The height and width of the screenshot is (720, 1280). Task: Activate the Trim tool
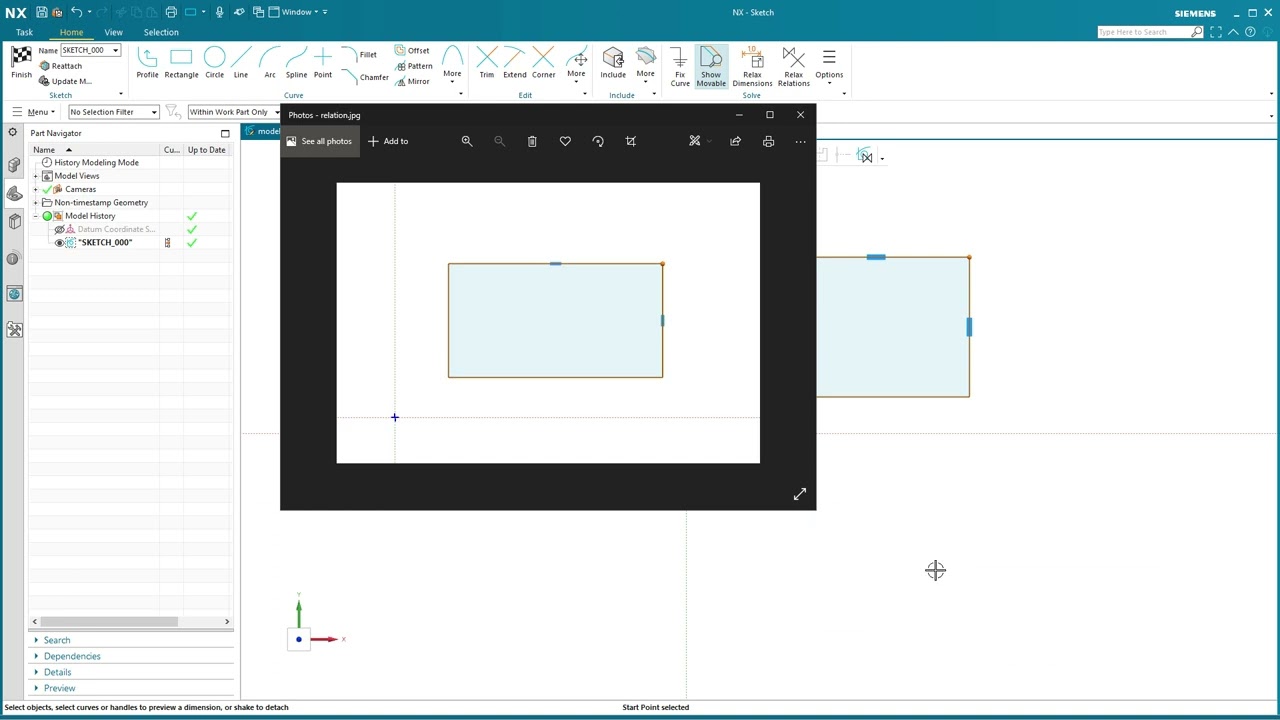coord(486,63)
